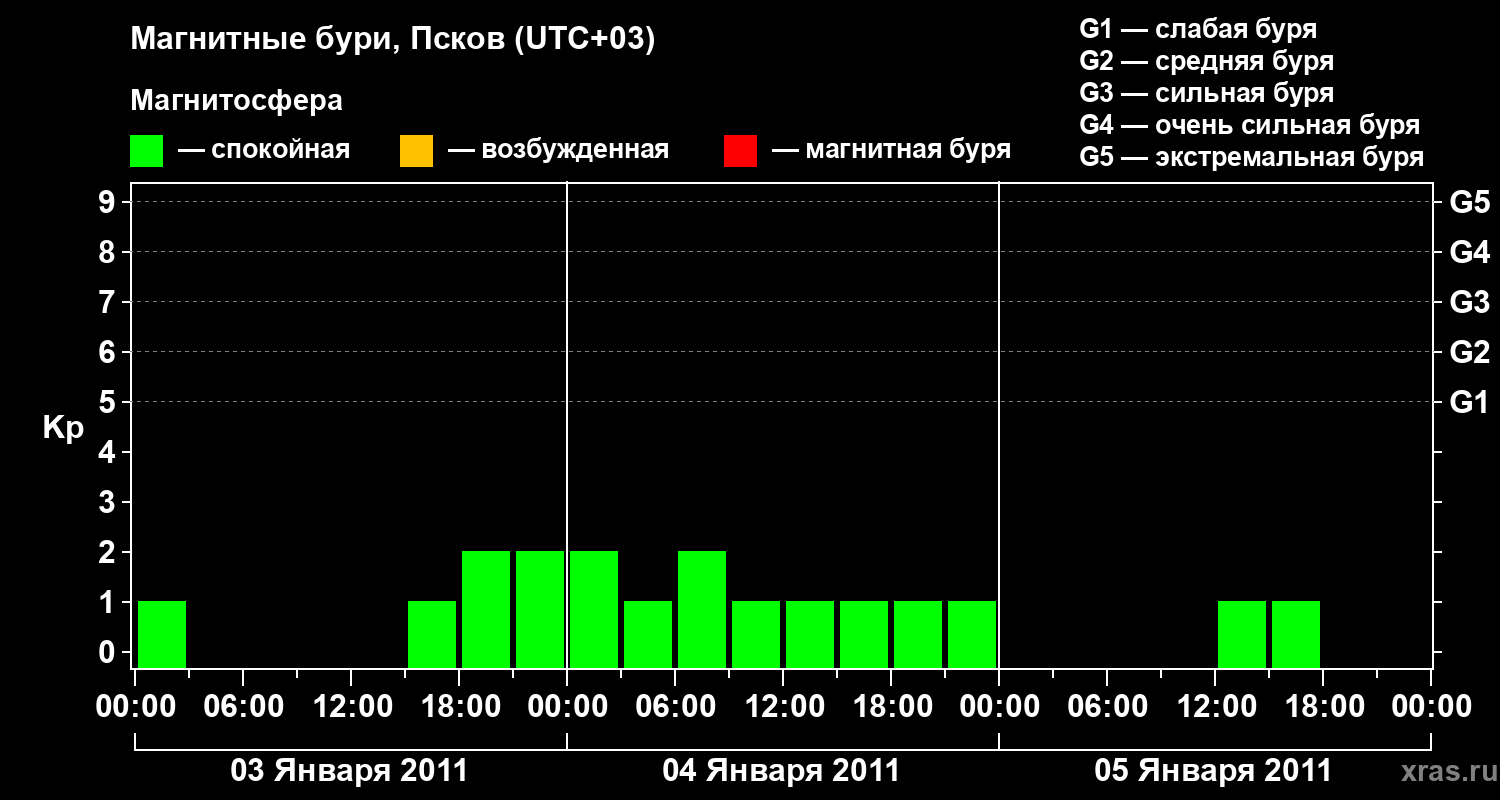The image size is (1500, 800).
Task: Click the 'Kp' axis title
Action: 63,427
